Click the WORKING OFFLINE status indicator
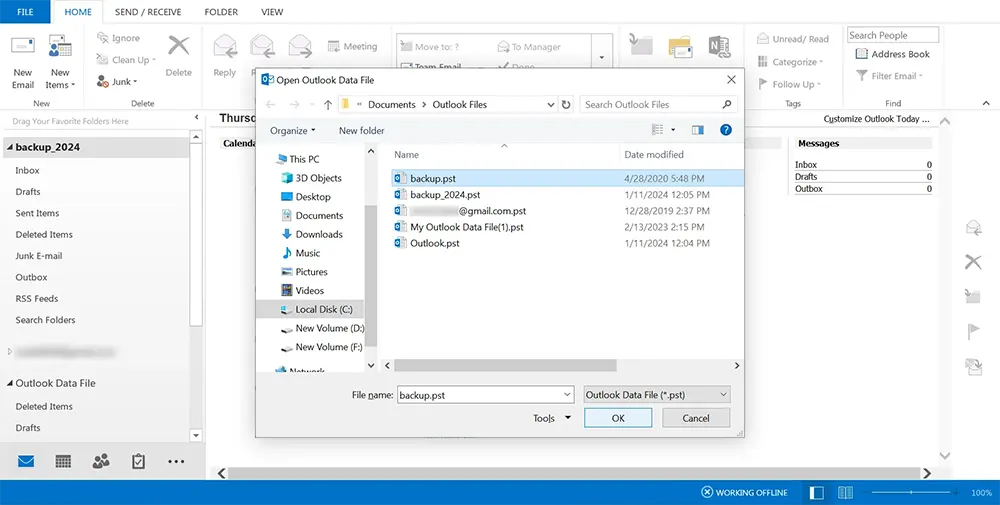1000x505 pixels. [744, 492]
